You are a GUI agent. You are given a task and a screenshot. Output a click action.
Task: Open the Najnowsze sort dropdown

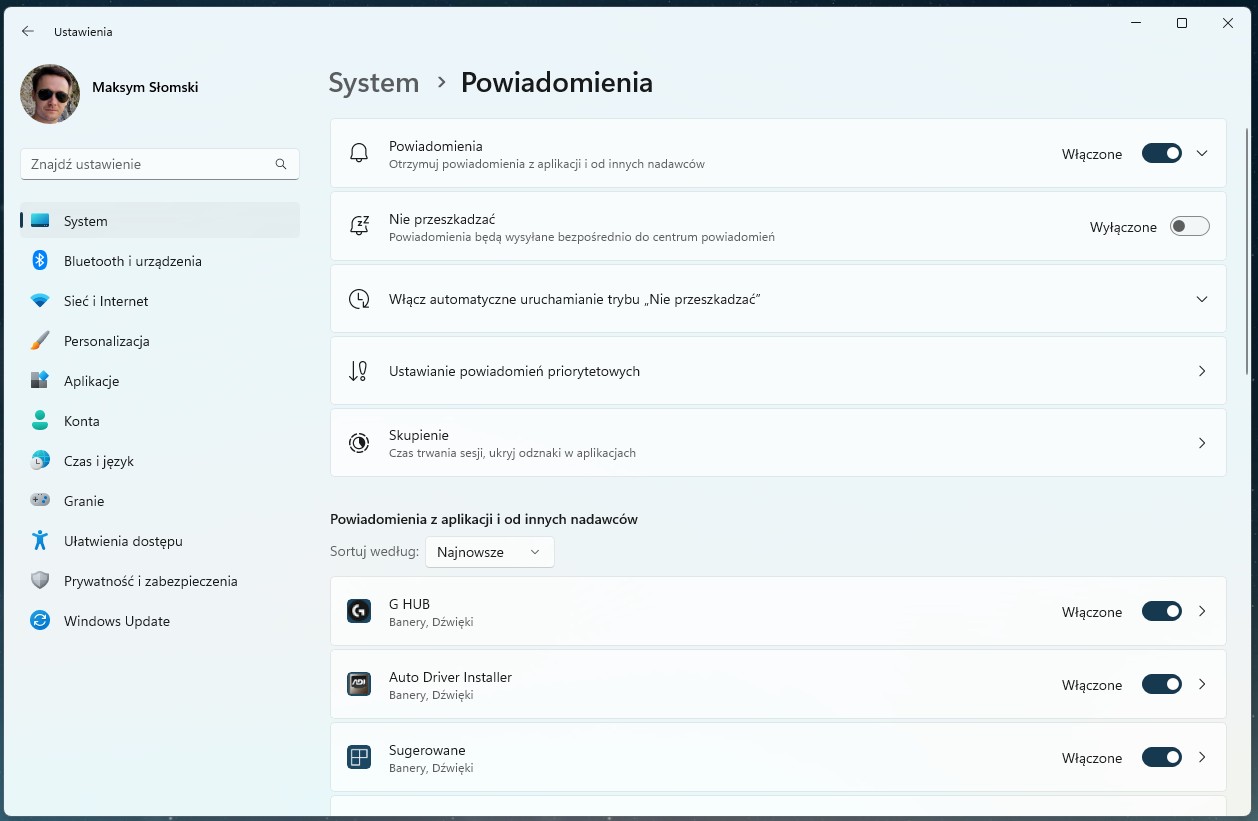tap(489, 551)
